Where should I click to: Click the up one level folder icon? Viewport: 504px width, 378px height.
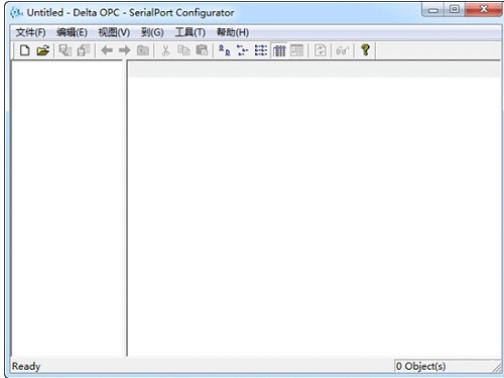143,51
